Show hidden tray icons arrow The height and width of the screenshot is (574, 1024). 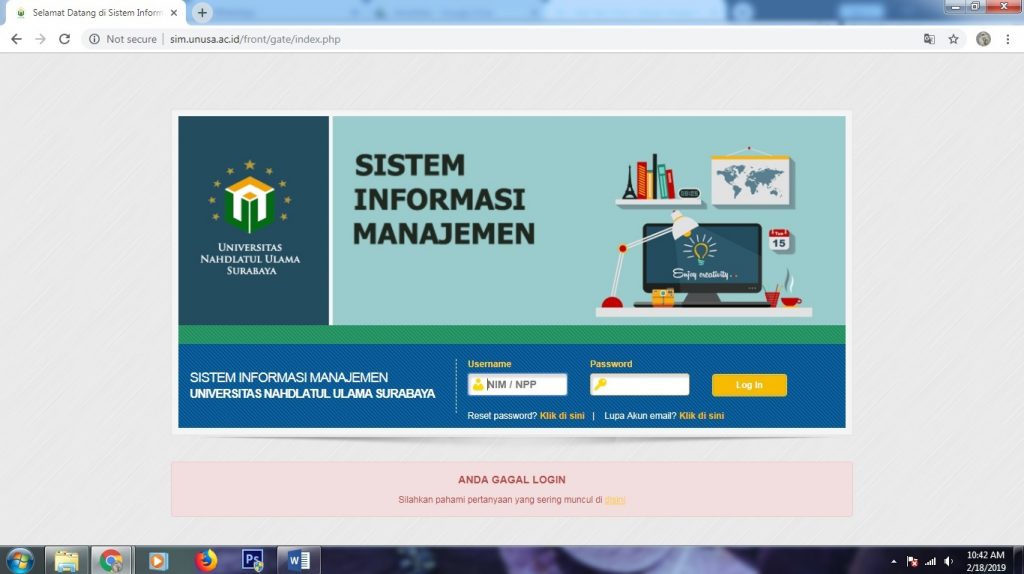point(893,561)
